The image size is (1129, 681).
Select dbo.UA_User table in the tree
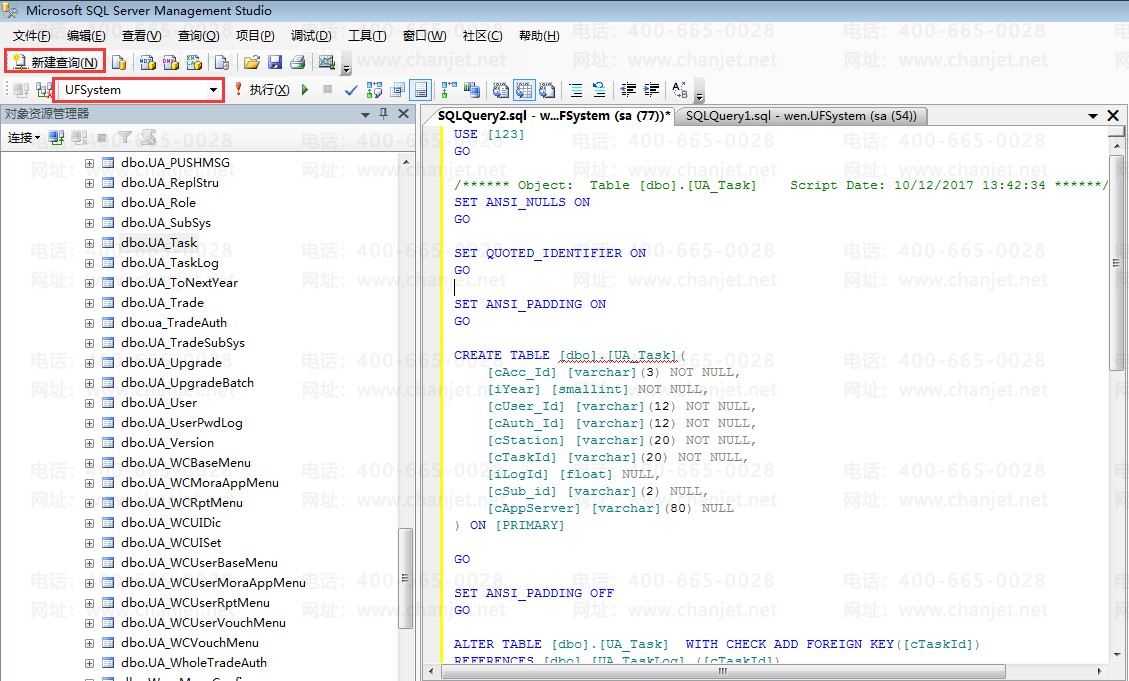[x=159, y=403]
